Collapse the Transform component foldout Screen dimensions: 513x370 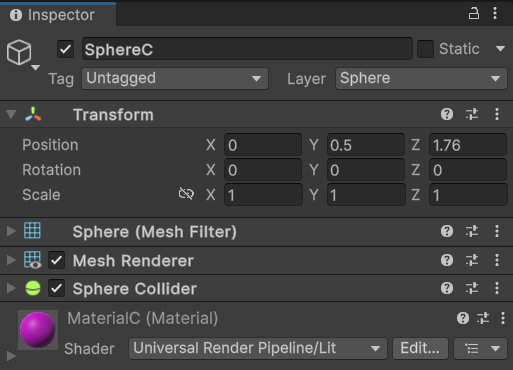11,114
